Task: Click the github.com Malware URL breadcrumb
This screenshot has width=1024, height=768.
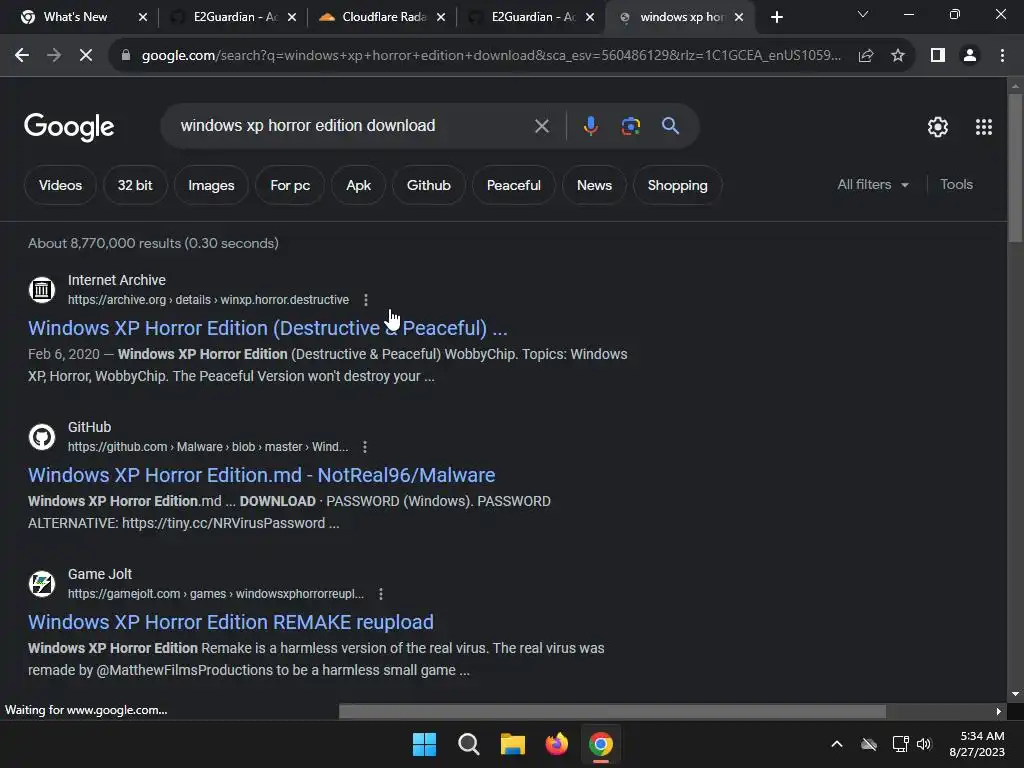Action: pos(208,447)
